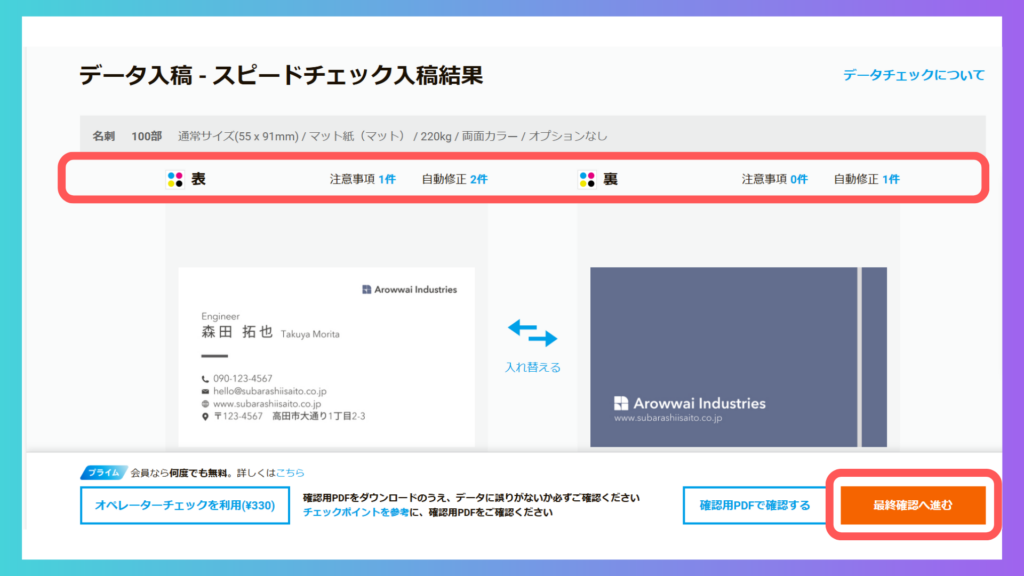
Task: Click the CMYK color icon beside 裏
Action: point(587,180)
